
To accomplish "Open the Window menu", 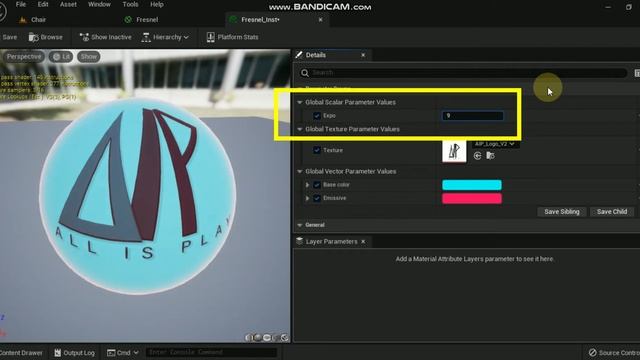I will pos(99,4).
